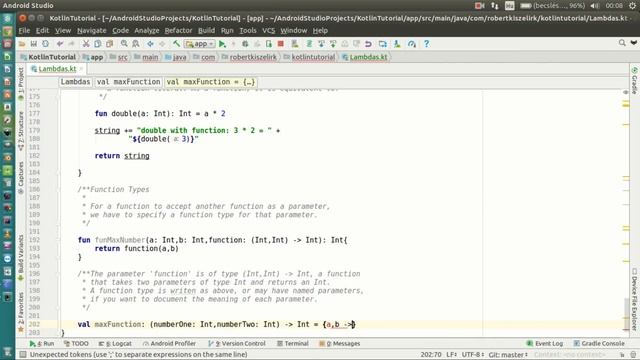Viewport: 640px width, 360px height.
Task: Click the 'val maxFunction = {…}' breadcrumb
Action: click(211, 82)
